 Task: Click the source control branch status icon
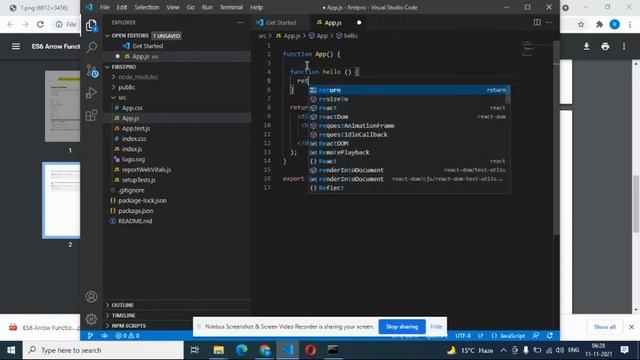90,336
